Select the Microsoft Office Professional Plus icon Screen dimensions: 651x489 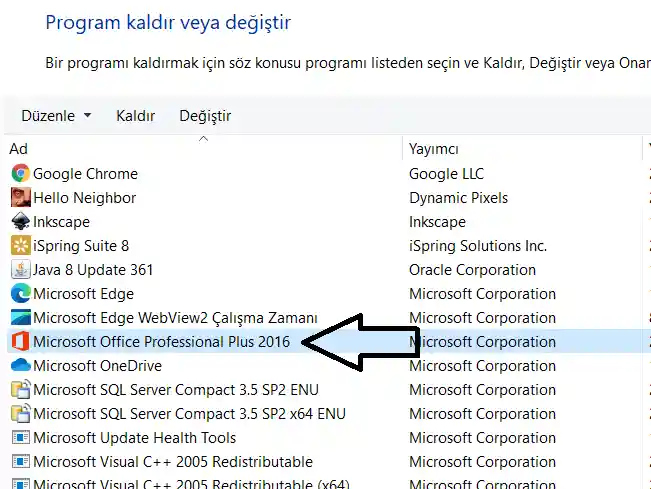coord(20,341)
